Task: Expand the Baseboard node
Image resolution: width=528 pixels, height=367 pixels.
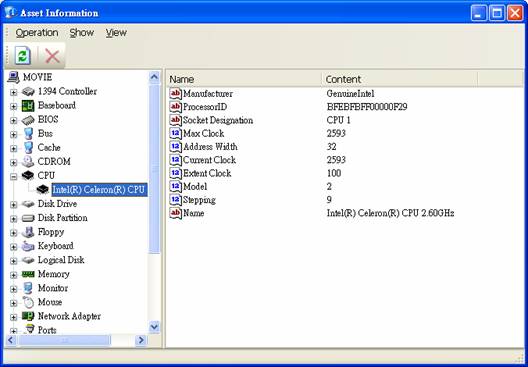Action: [x=13, y=106]
